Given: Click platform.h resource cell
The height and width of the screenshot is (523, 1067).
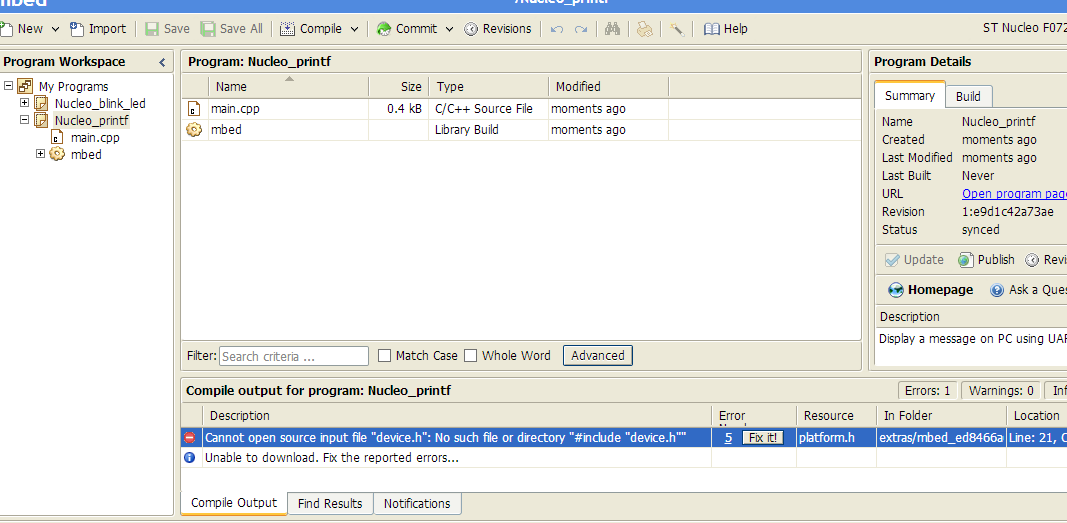Looking at the screenshot, I should point(836,437).
